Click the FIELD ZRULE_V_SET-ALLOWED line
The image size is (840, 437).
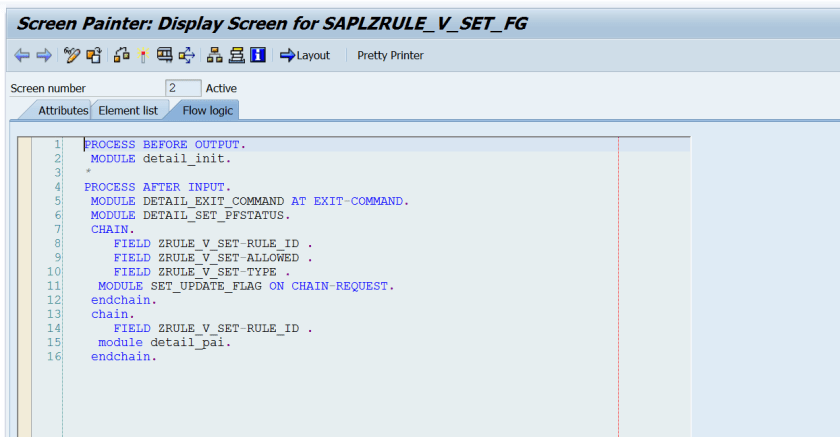coord(213,258)
